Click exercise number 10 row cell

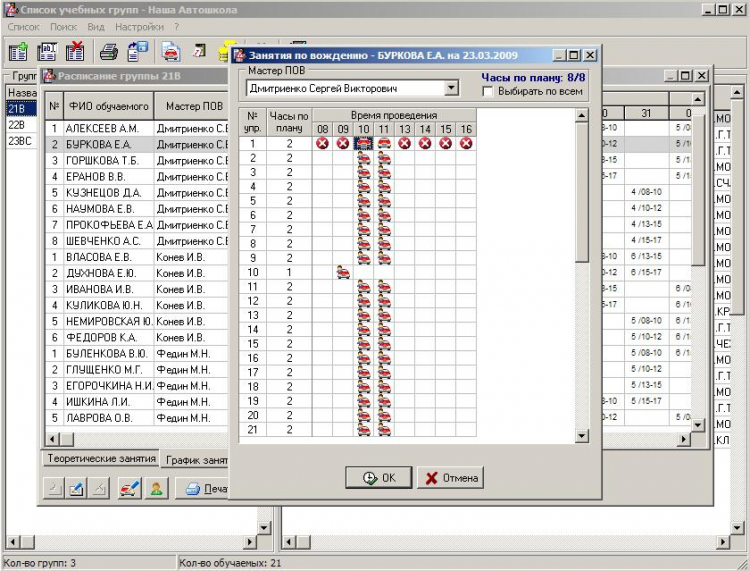(253, 272)
